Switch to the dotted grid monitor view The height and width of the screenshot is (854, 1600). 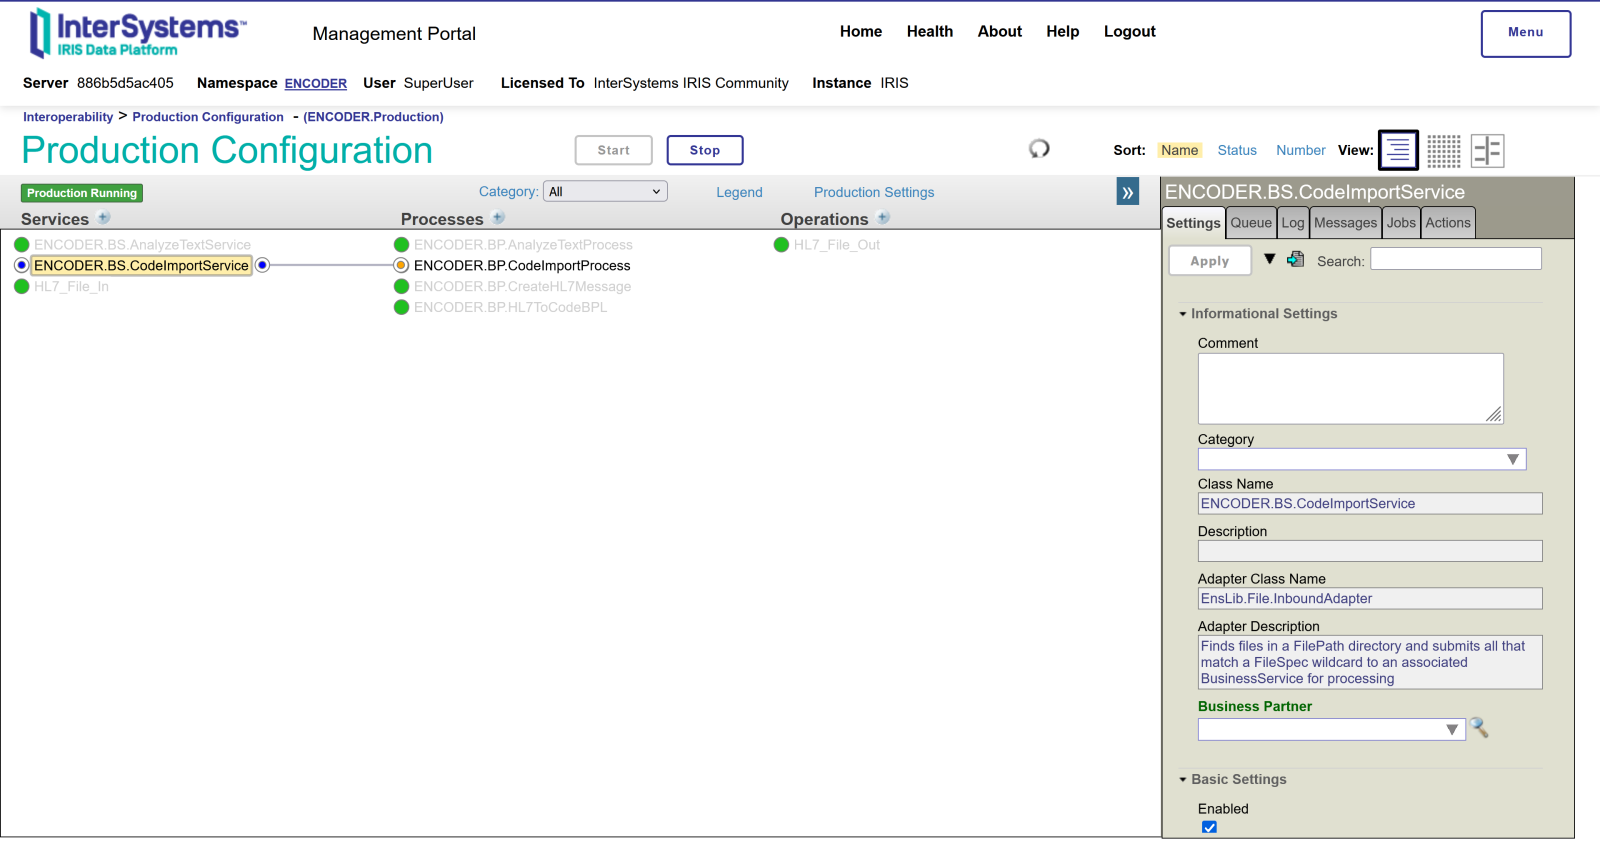1443,151
